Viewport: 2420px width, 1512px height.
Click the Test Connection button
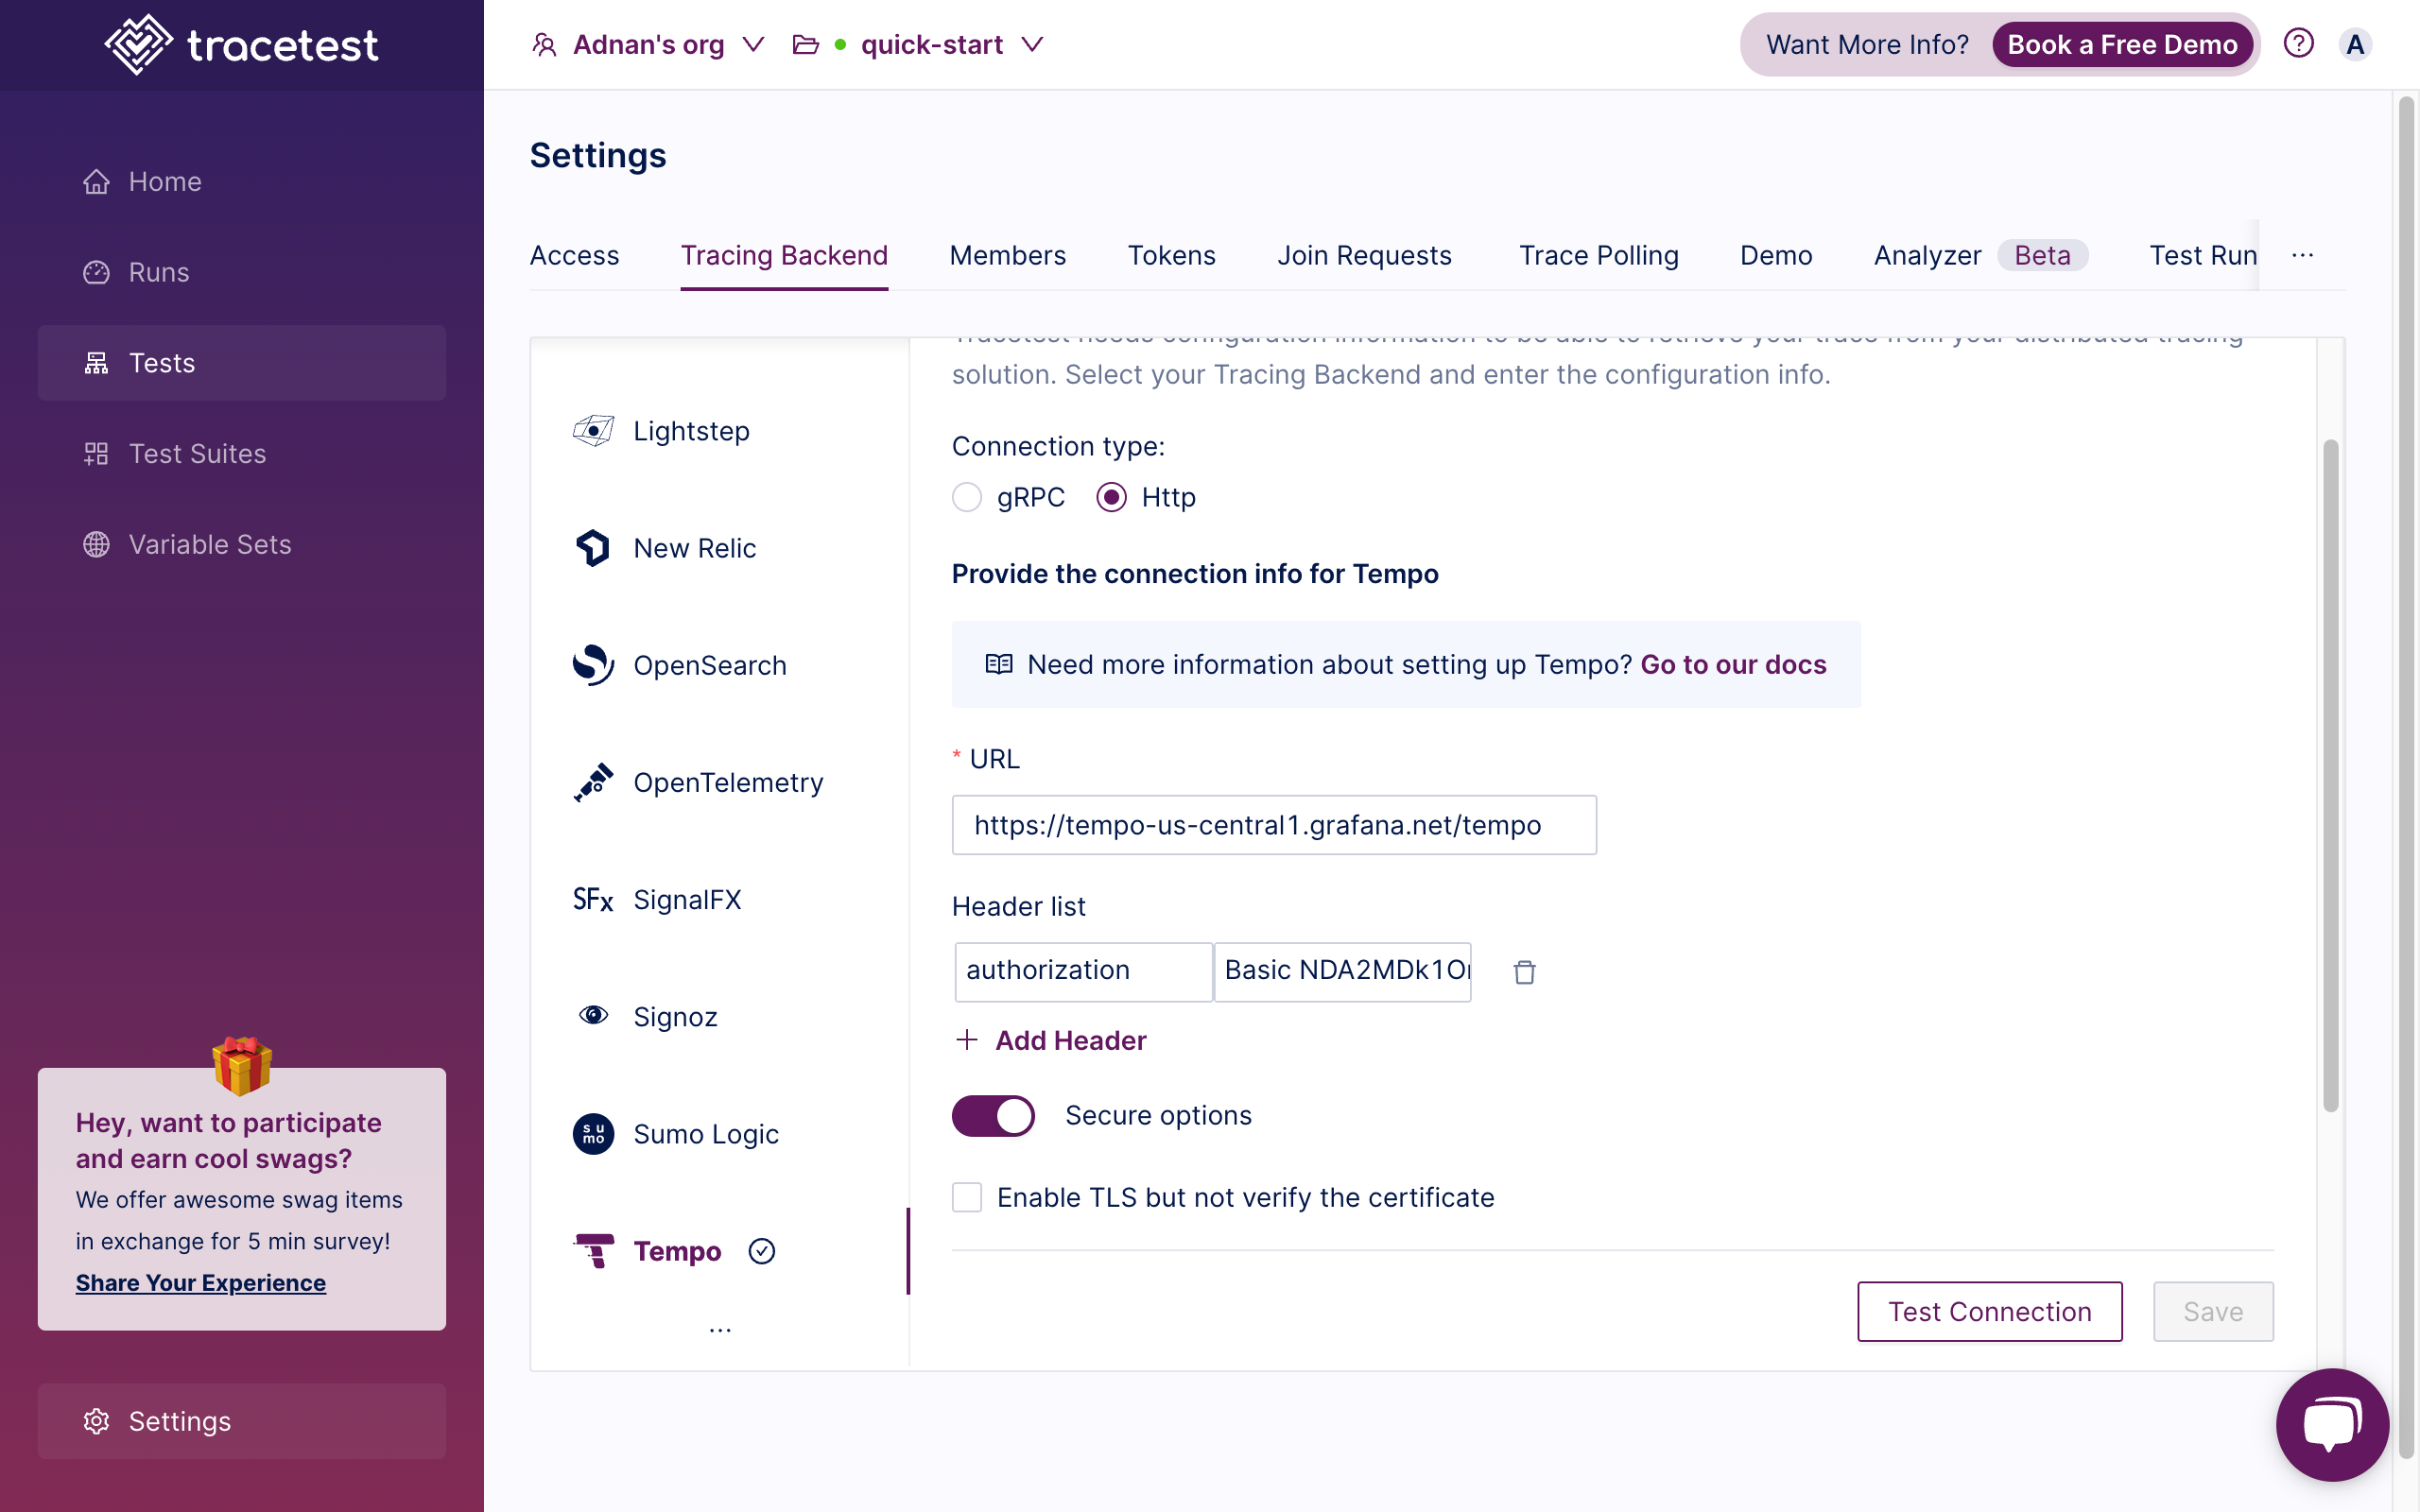tap(1989, 1311)
